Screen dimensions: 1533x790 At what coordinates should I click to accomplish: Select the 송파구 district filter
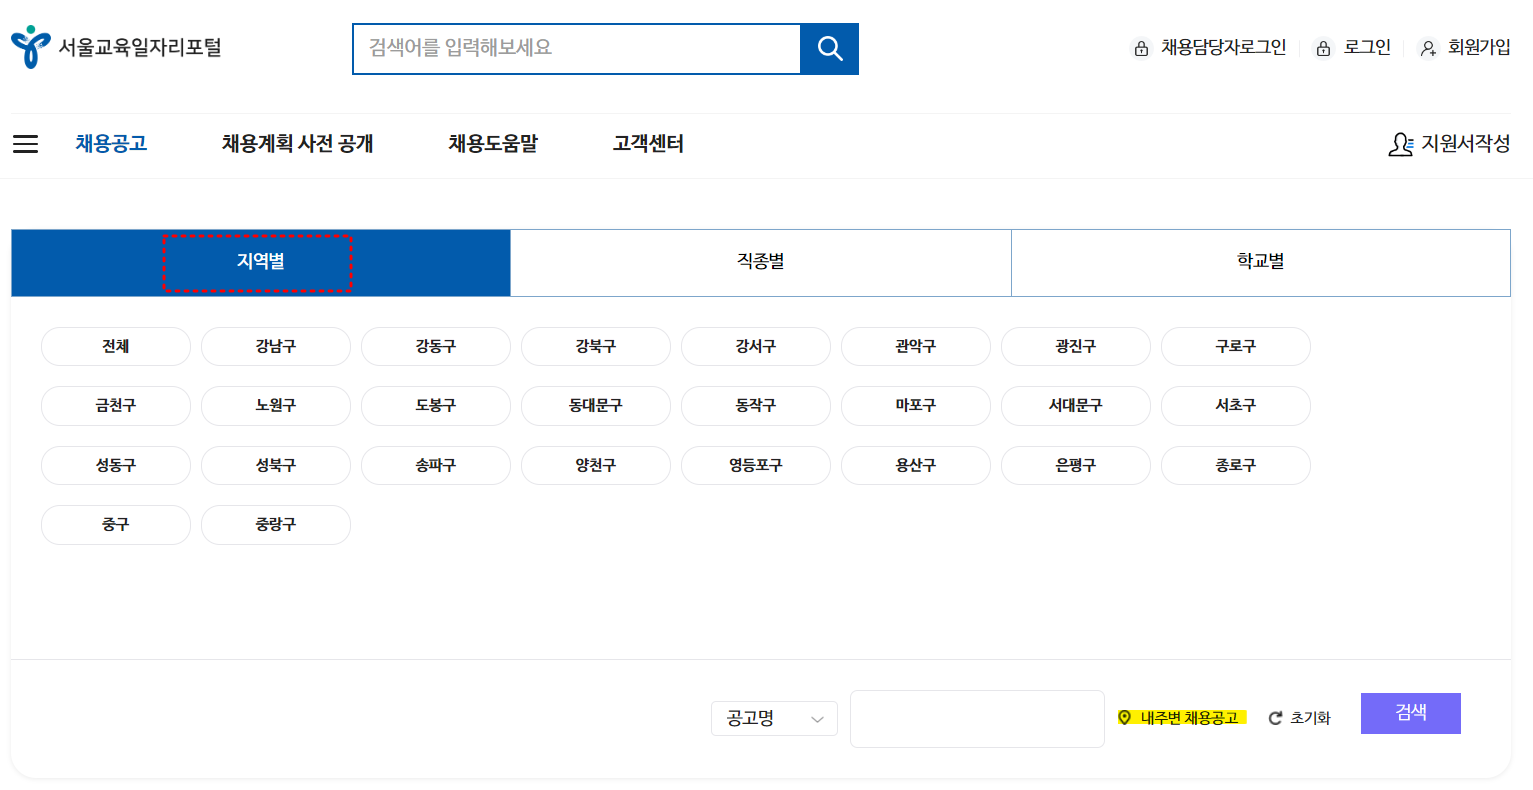point(436,465)
